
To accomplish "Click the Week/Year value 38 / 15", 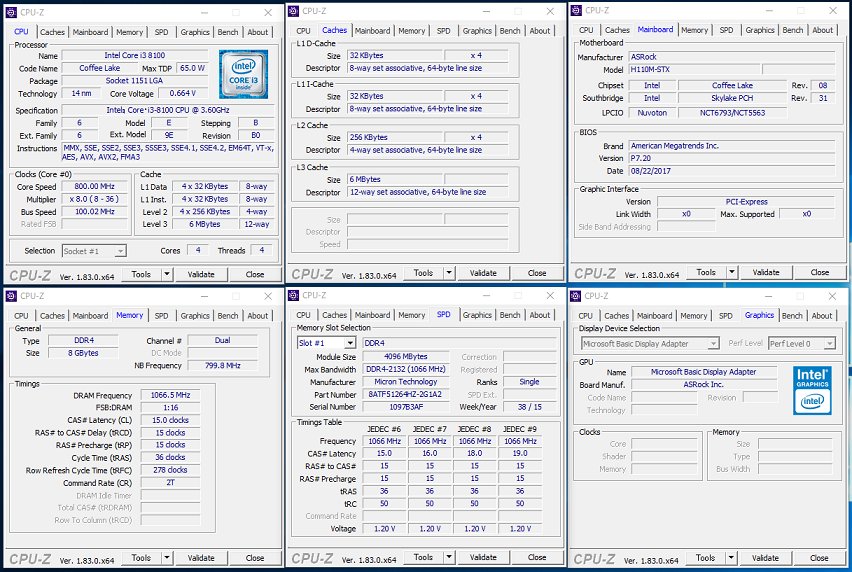I will [x=529, y=407].
